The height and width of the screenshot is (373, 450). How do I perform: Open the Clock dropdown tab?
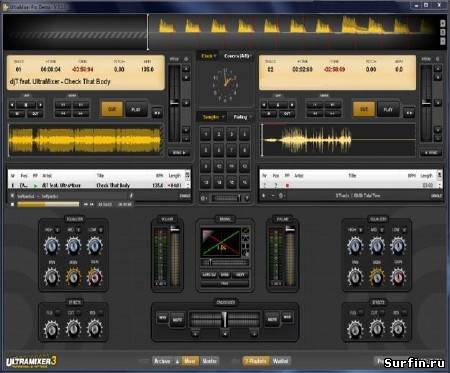point(208,56)
